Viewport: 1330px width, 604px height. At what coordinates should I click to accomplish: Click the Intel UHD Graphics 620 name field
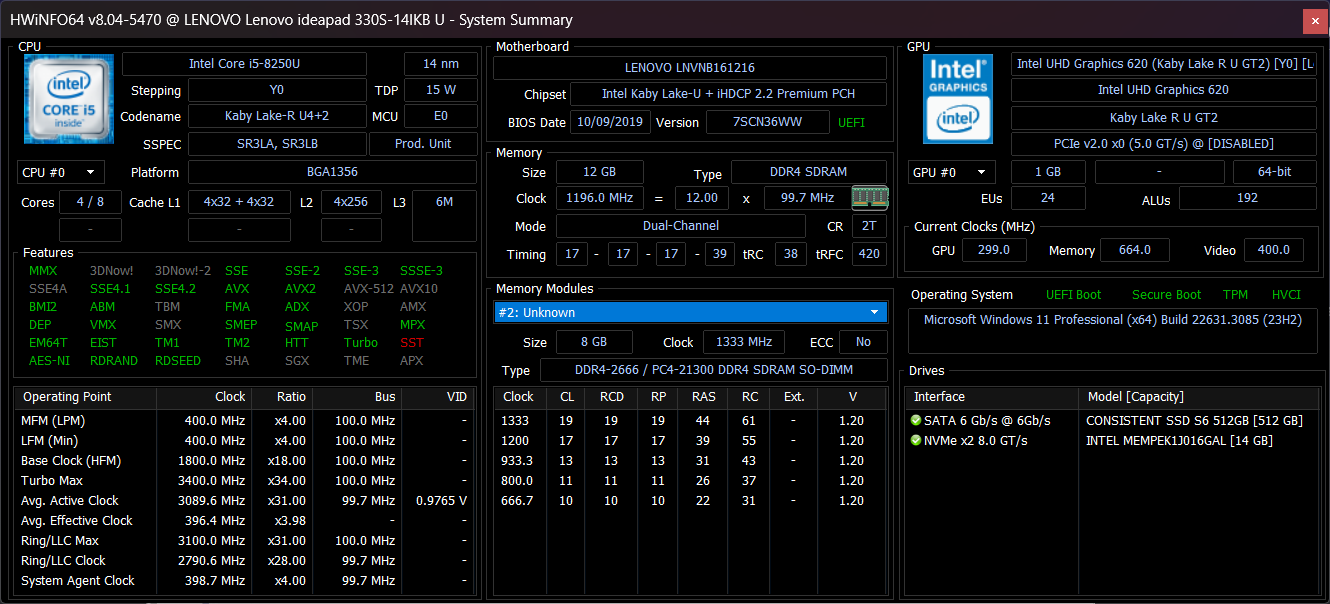1163,90
